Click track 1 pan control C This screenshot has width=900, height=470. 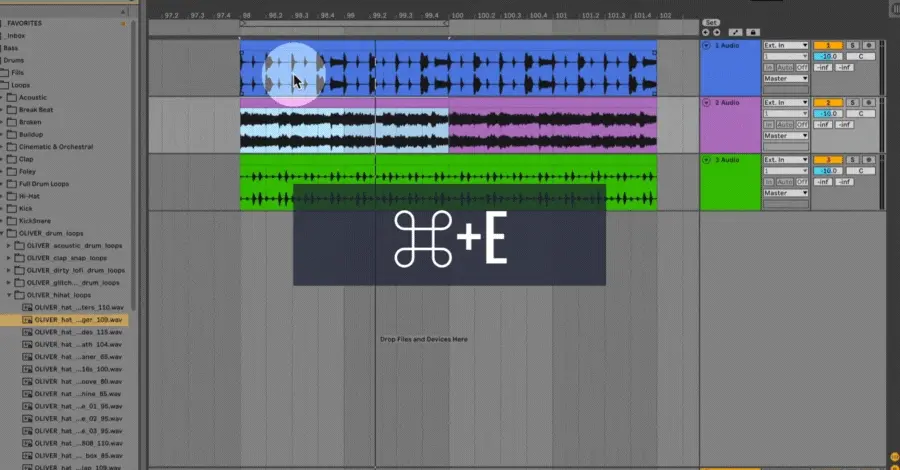(x=860, y=56)
